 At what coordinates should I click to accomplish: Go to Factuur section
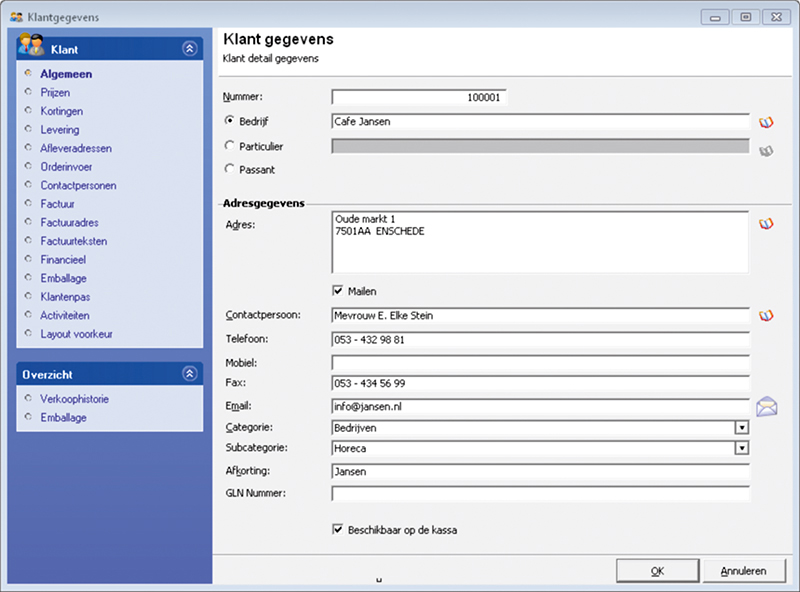58,204
